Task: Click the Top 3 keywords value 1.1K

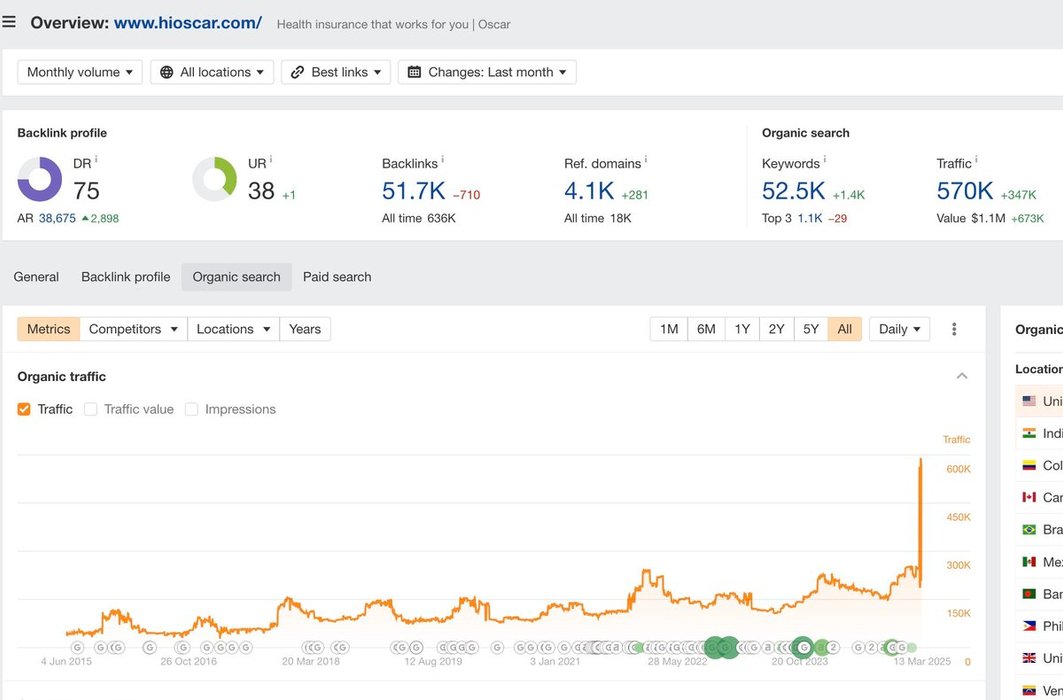Action: pyautogui.click(x=809, y=218)
